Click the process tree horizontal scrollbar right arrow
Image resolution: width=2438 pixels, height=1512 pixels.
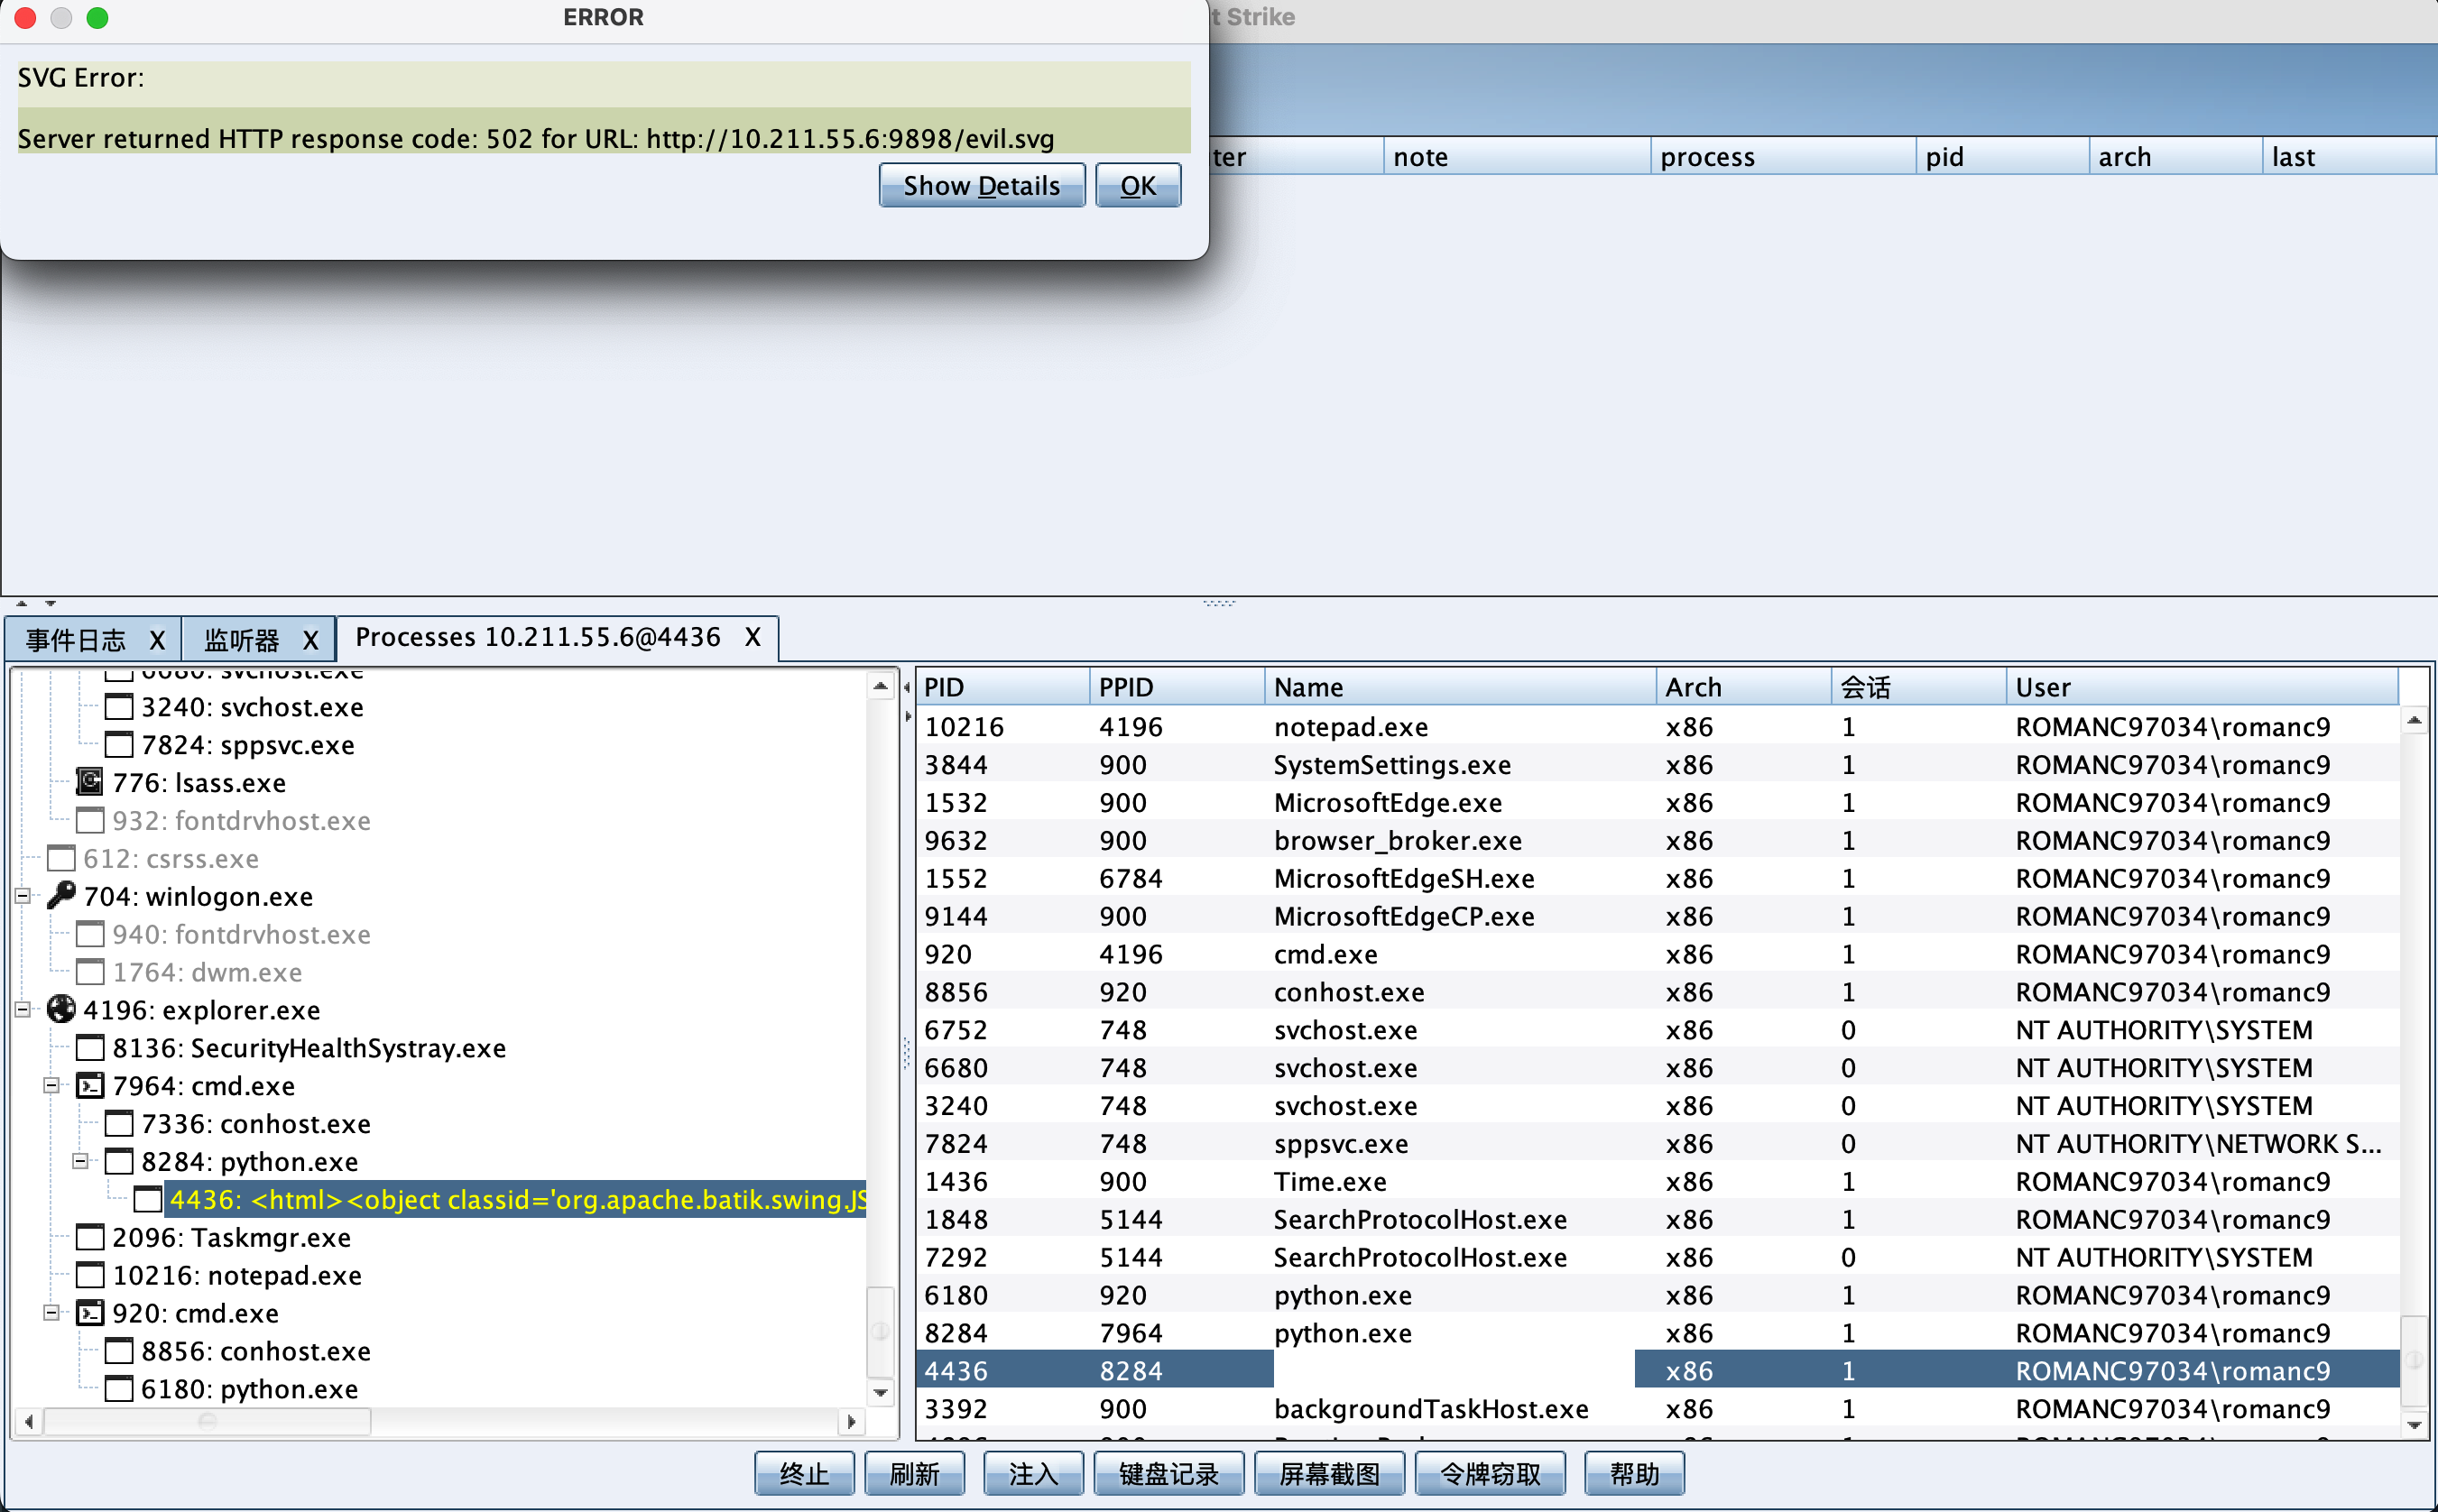pyautogui.click(x=851, y=1421)
